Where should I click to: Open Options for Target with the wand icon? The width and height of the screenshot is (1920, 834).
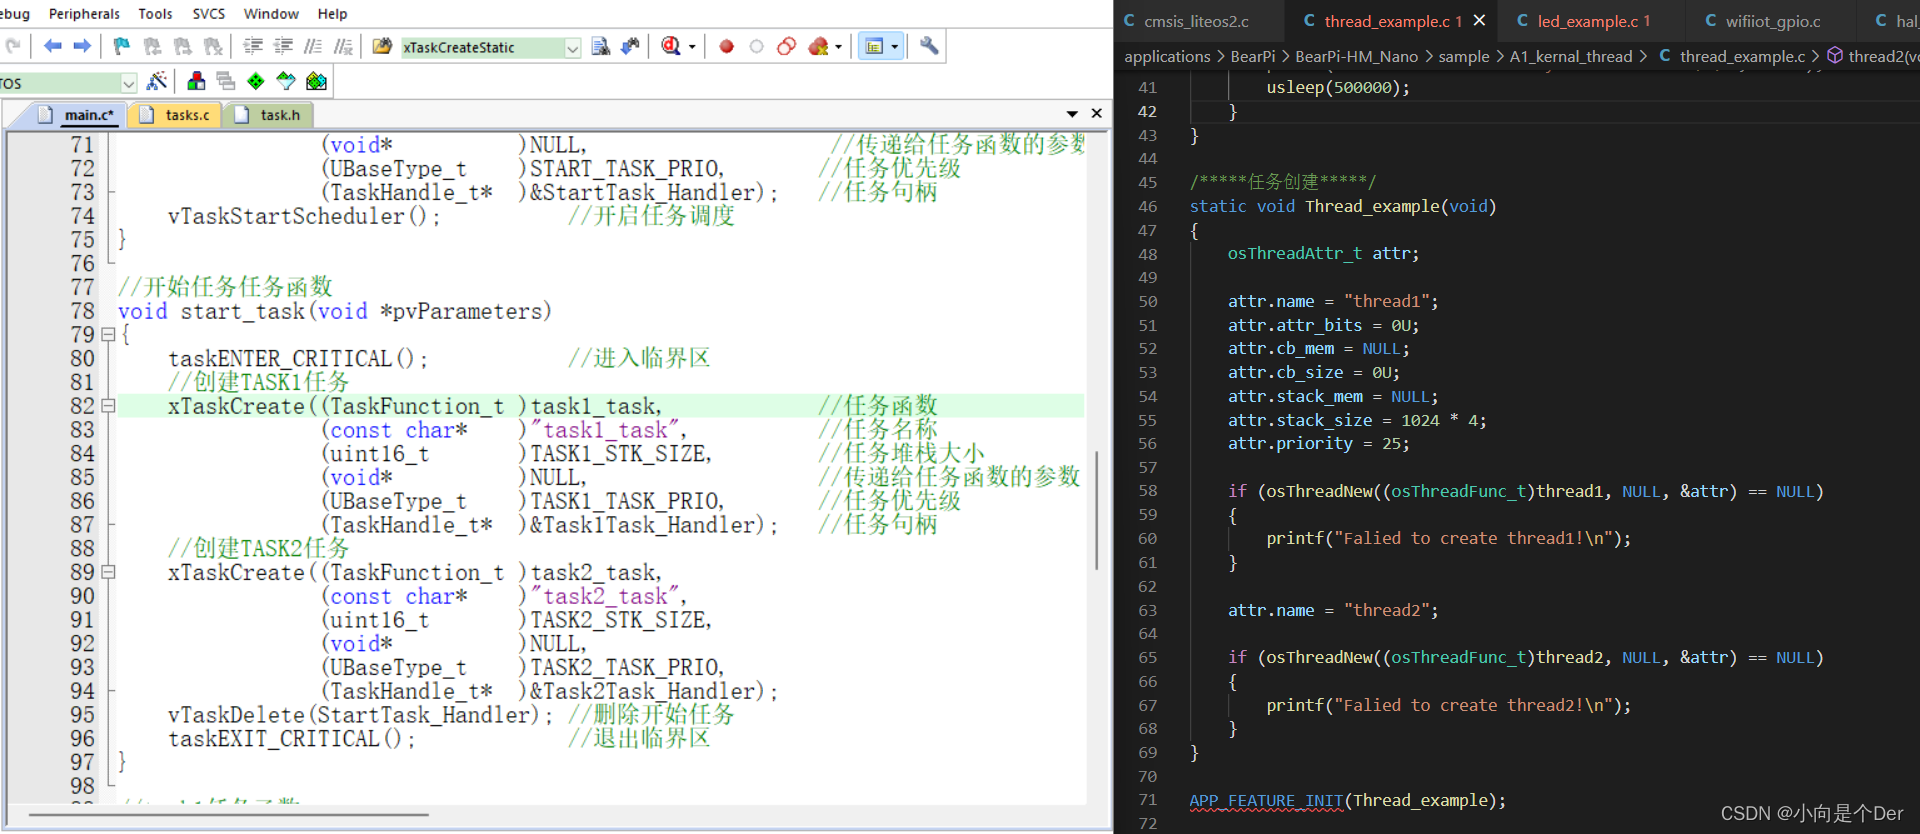[157, 81]
